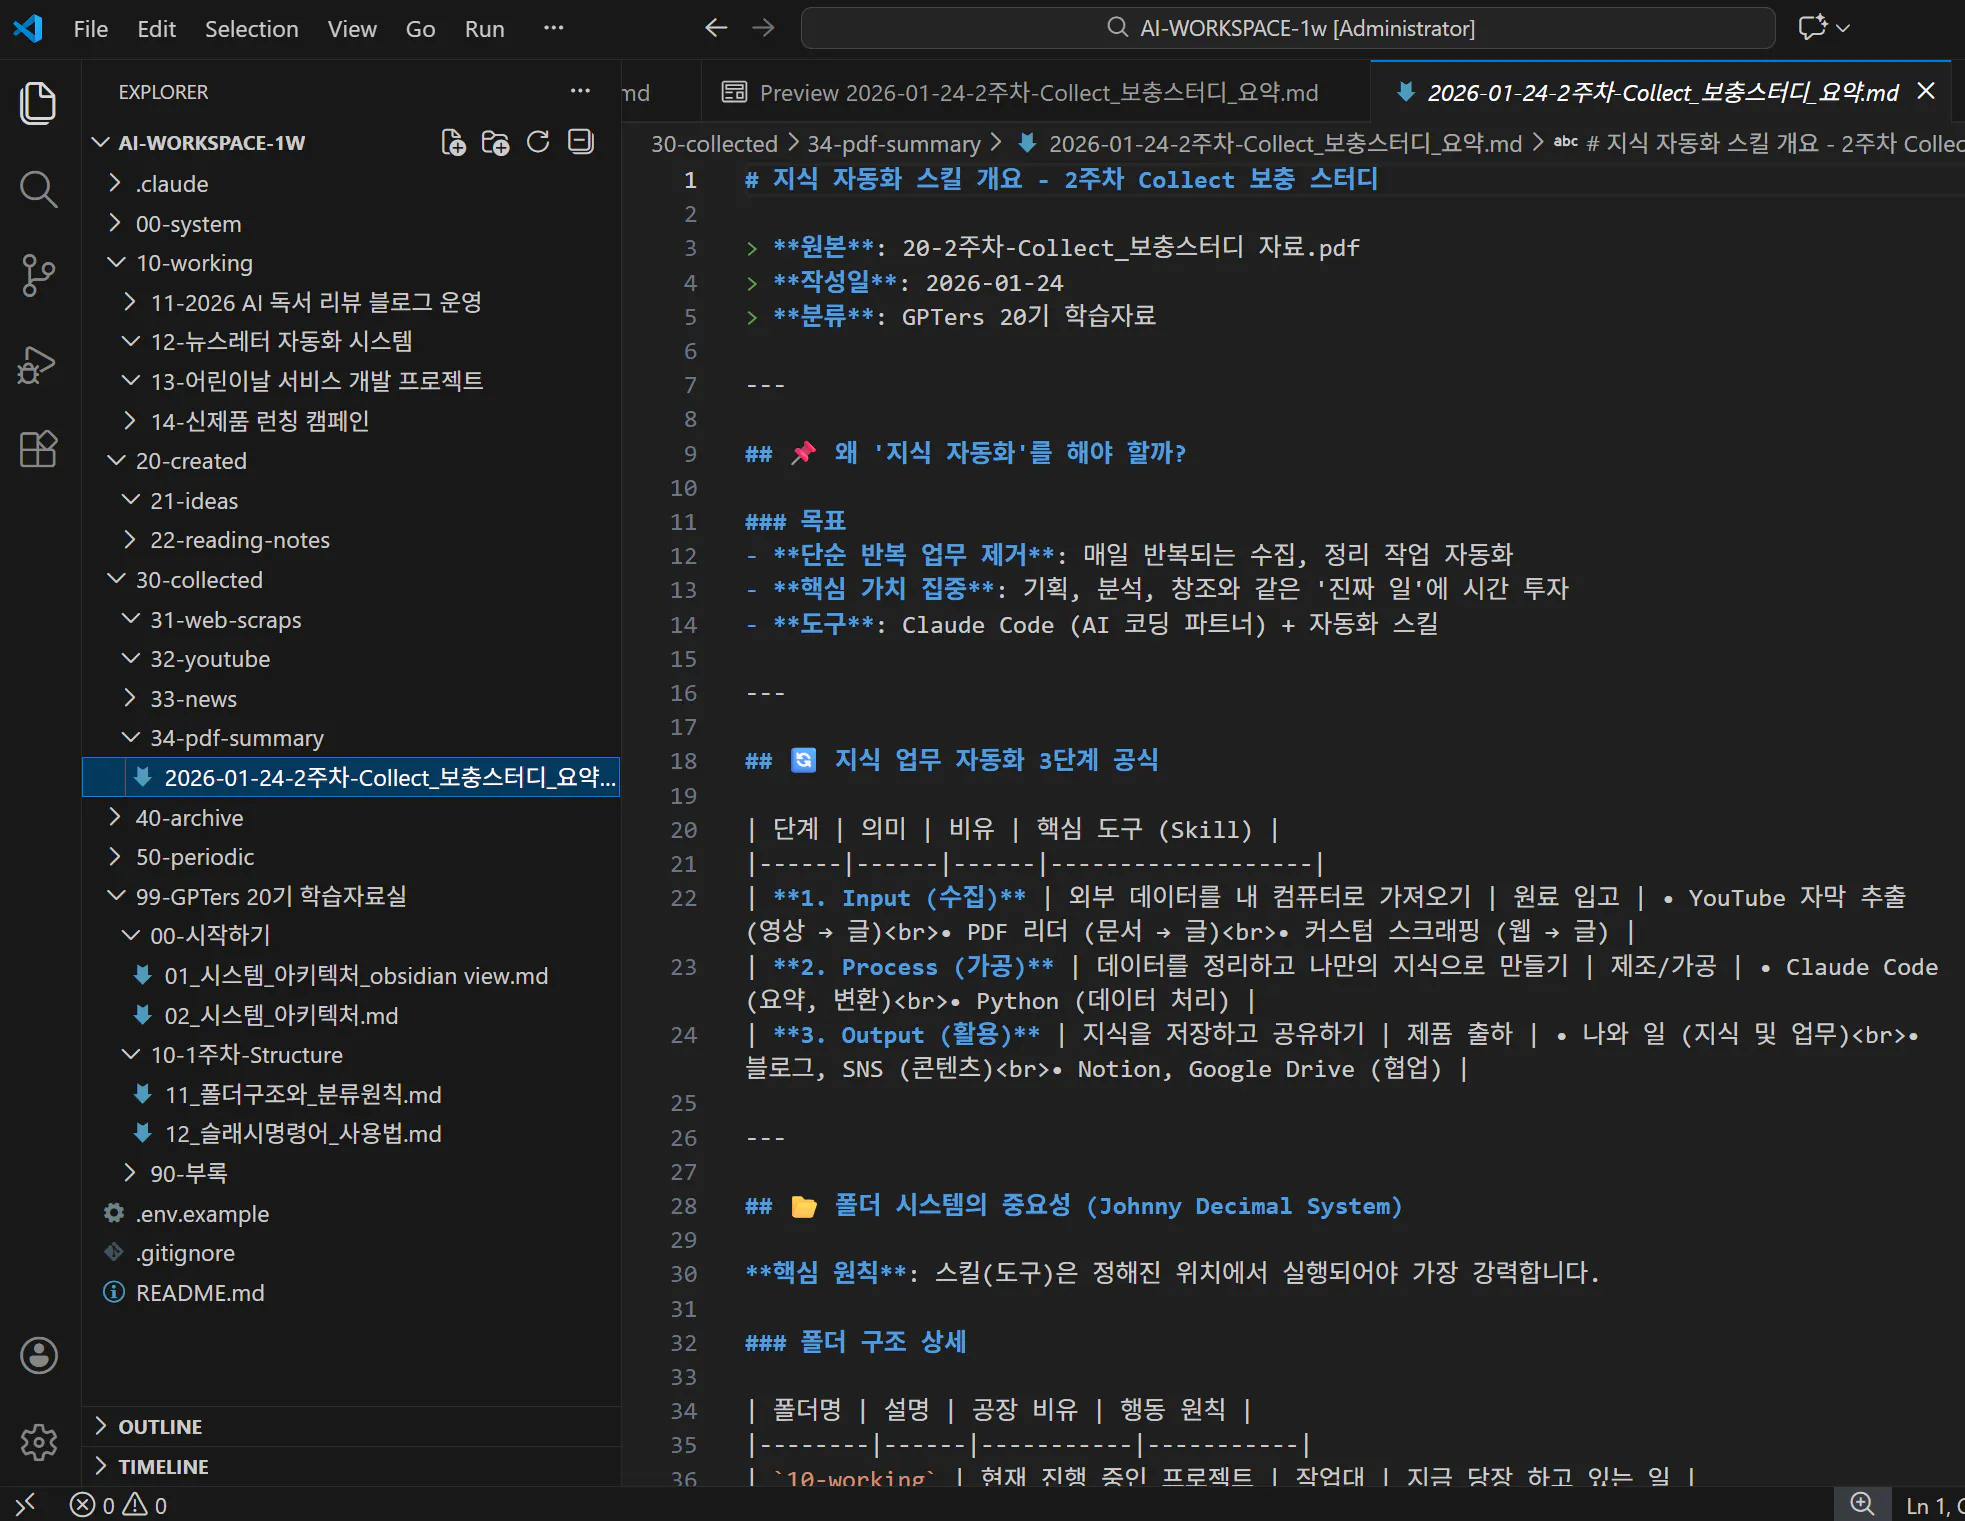Open the View menu

point(351,28)
